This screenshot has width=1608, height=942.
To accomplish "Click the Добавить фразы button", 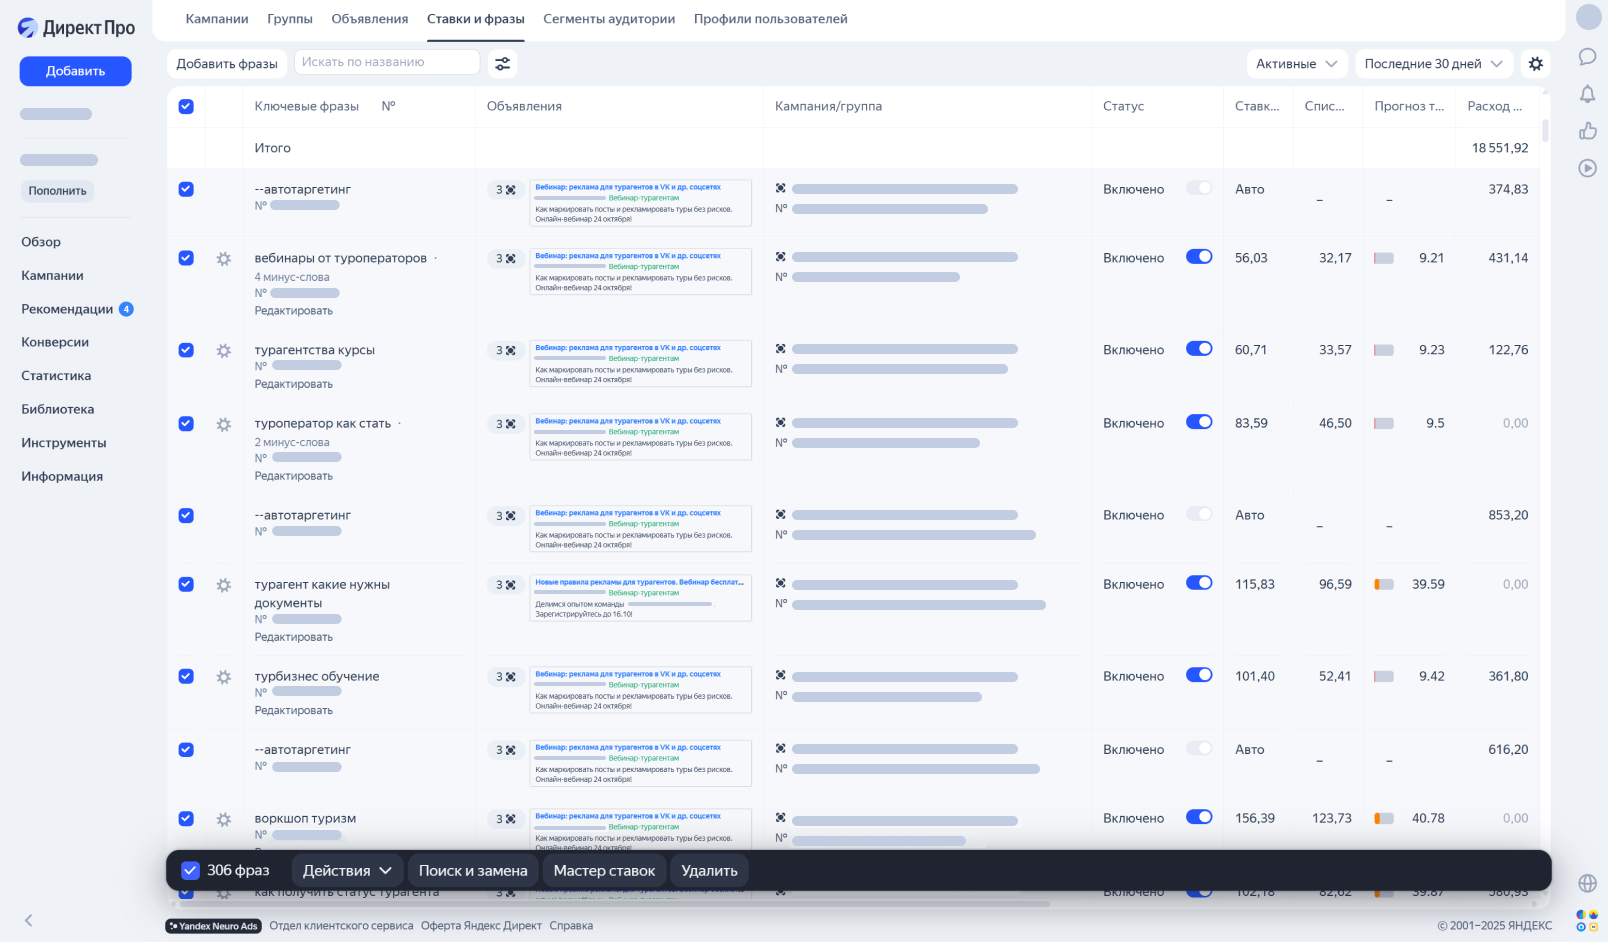I will click(227, 63).
